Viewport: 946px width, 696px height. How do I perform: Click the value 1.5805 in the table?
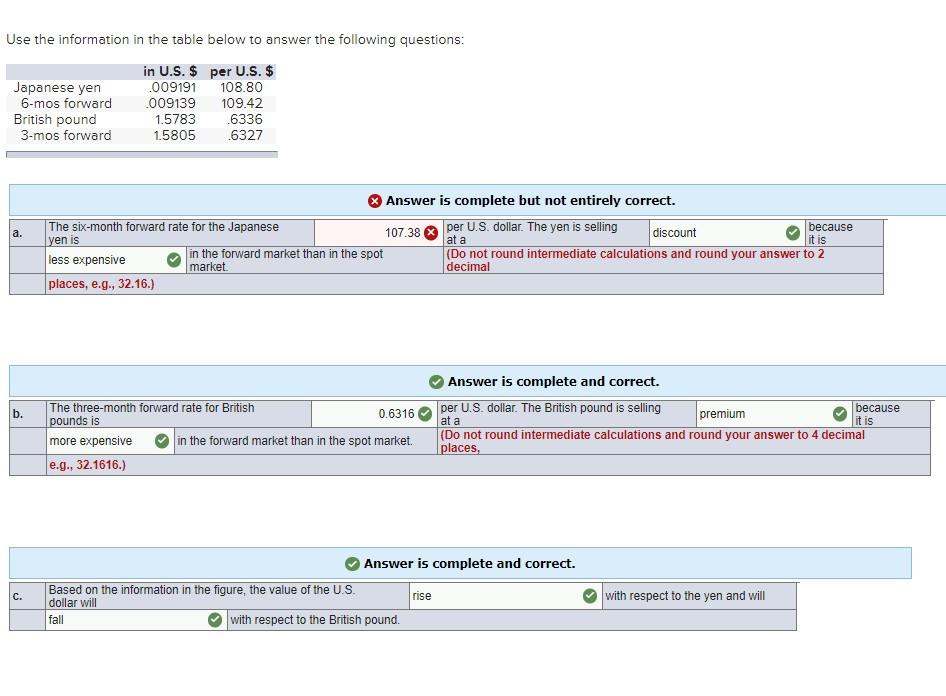tap(174, 136)
